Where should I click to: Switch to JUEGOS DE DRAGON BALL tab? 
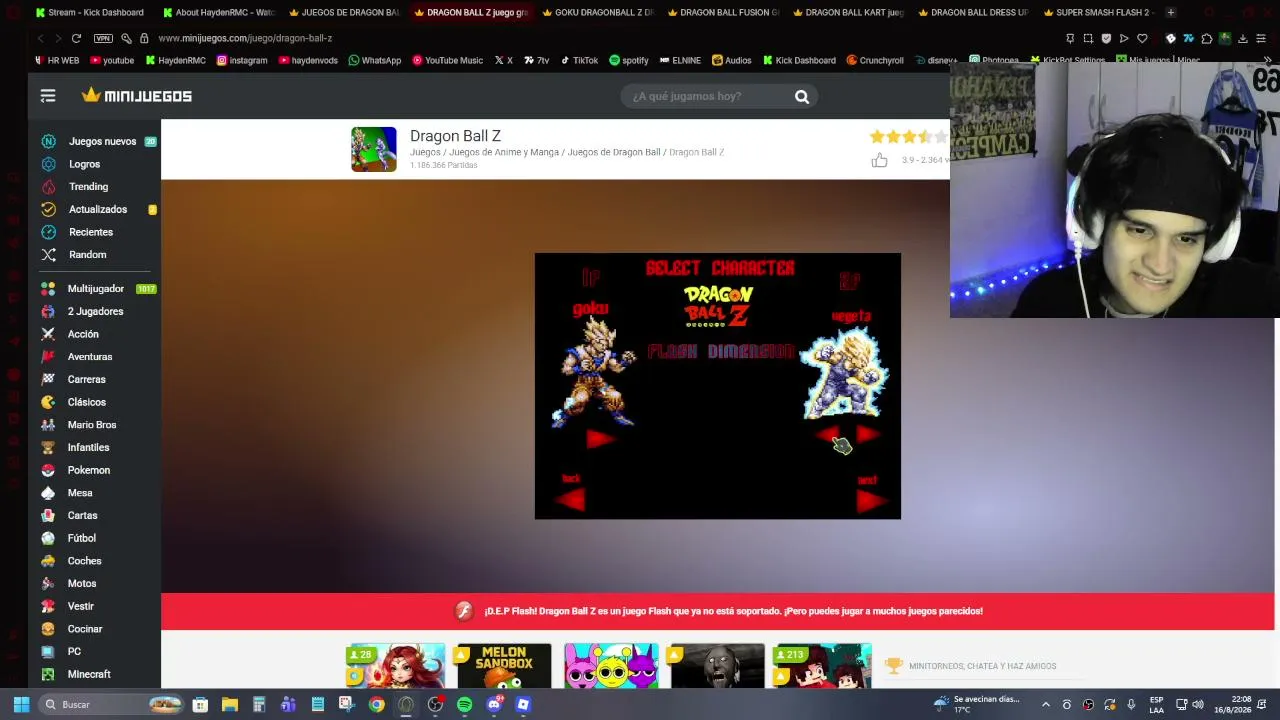pos(342,12)
